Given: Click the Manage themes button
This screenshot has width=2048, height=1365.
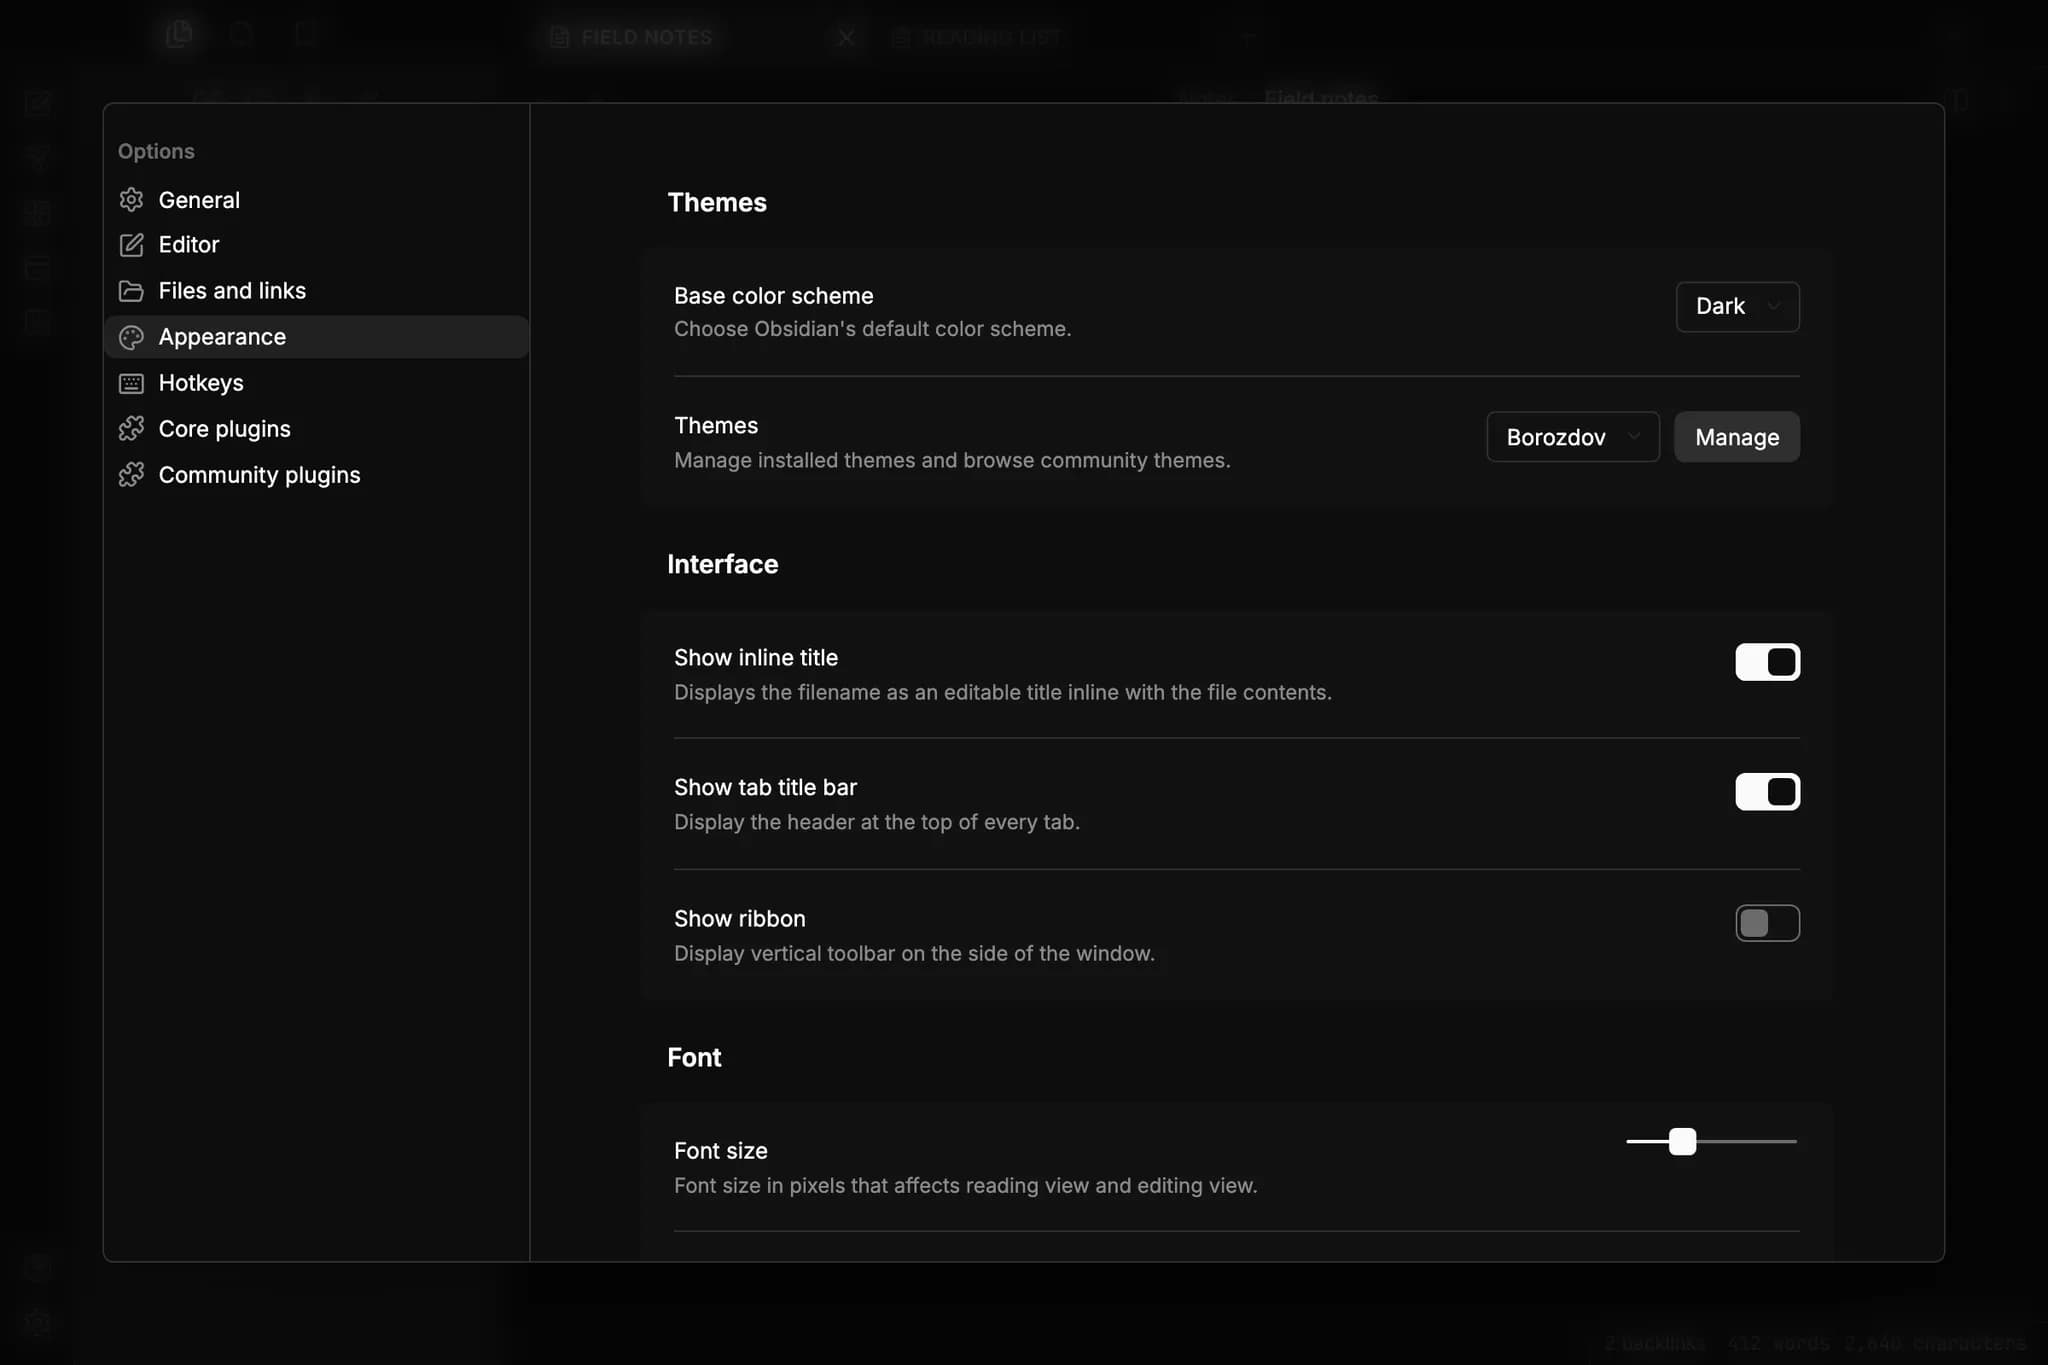Looking at the screenshot, I should (1737, 437).
